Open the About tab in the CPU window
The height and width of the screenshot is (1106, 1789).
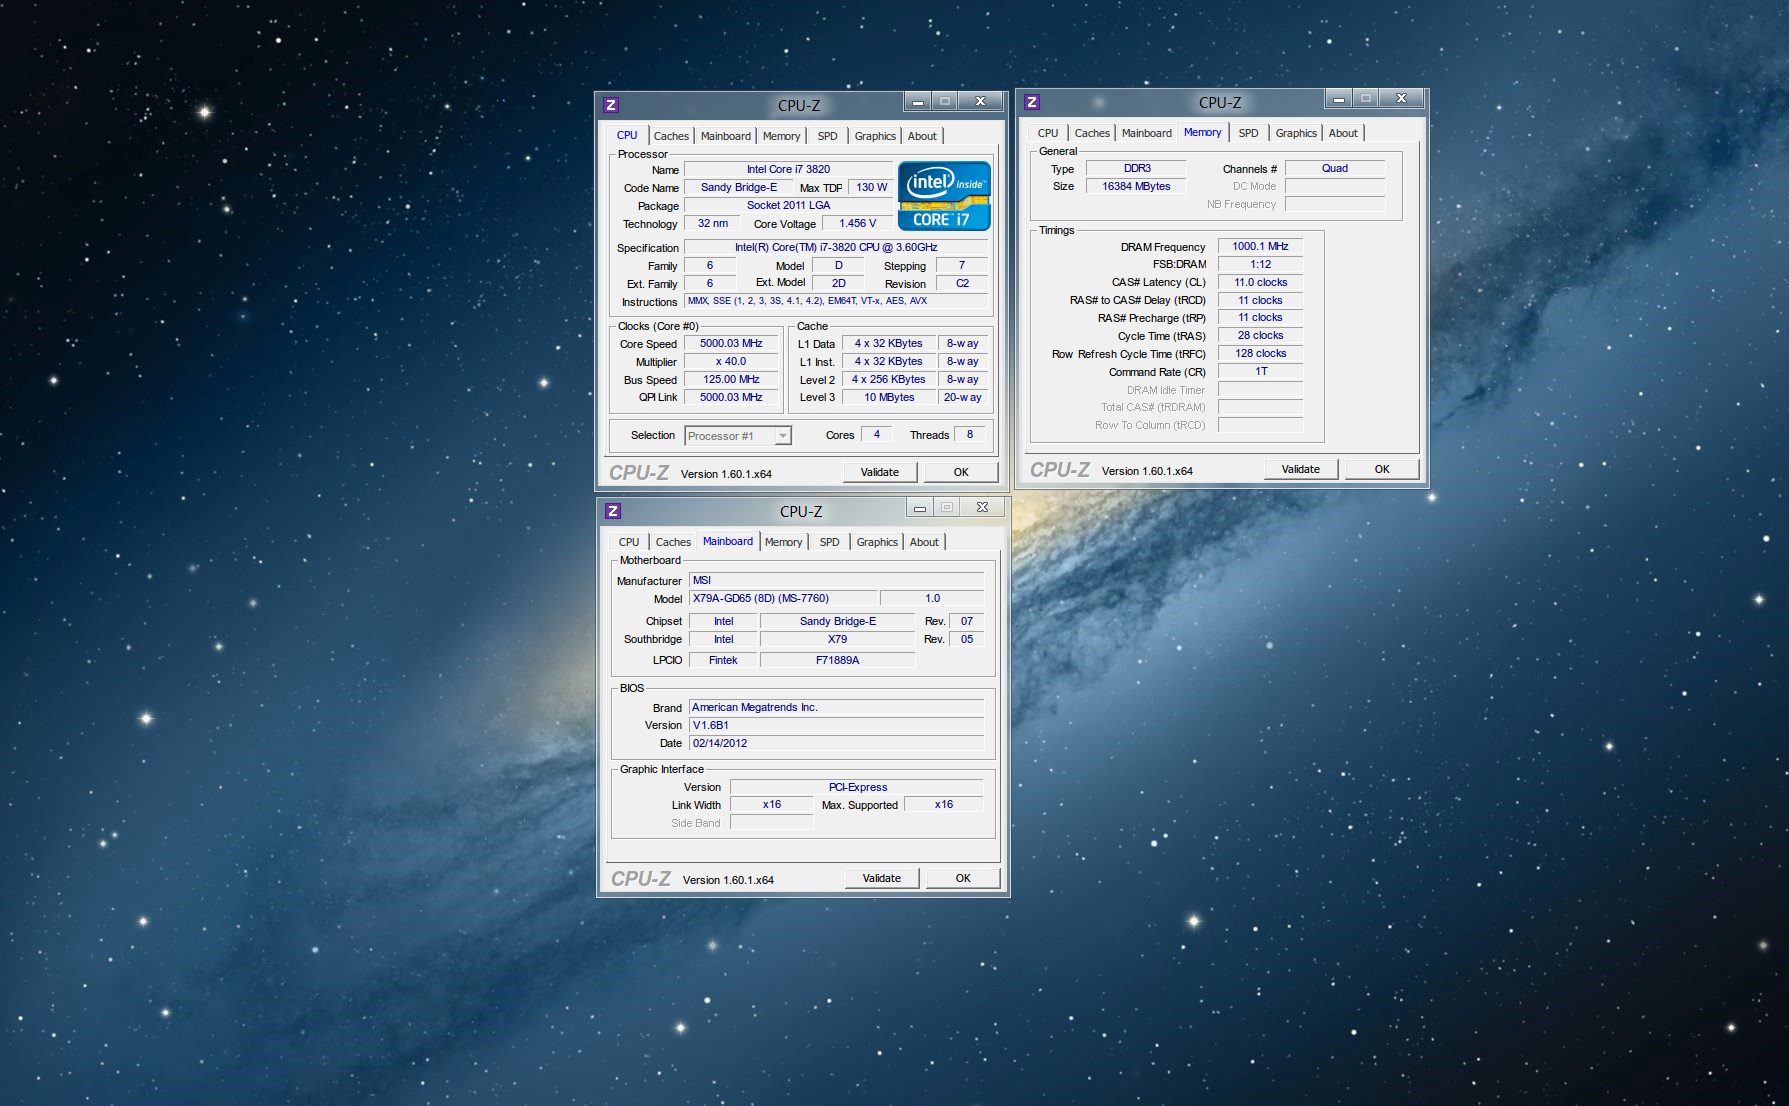pyautogui.click(x=922, y=136)
